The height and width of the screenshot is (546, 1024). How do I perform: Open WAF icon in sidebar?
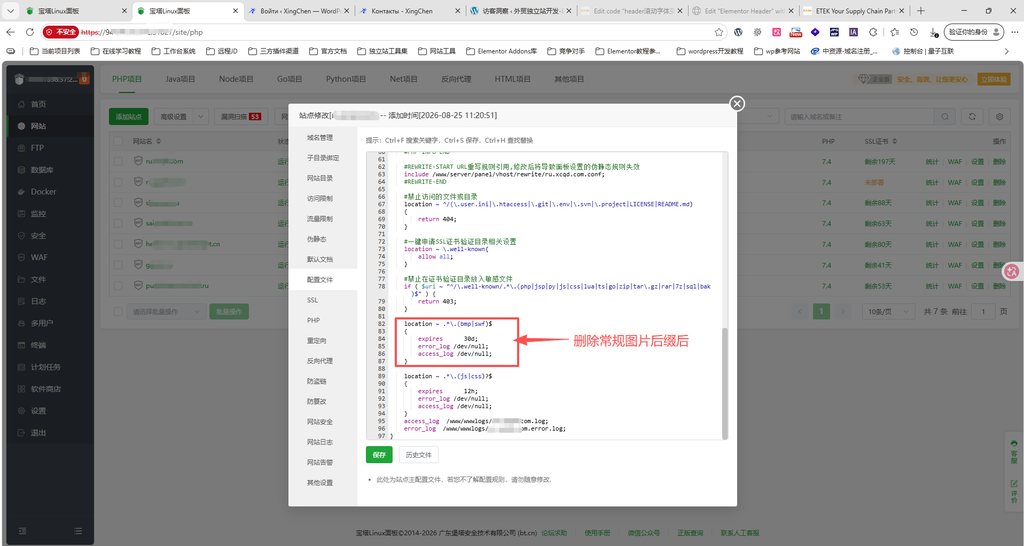(22, 257)
